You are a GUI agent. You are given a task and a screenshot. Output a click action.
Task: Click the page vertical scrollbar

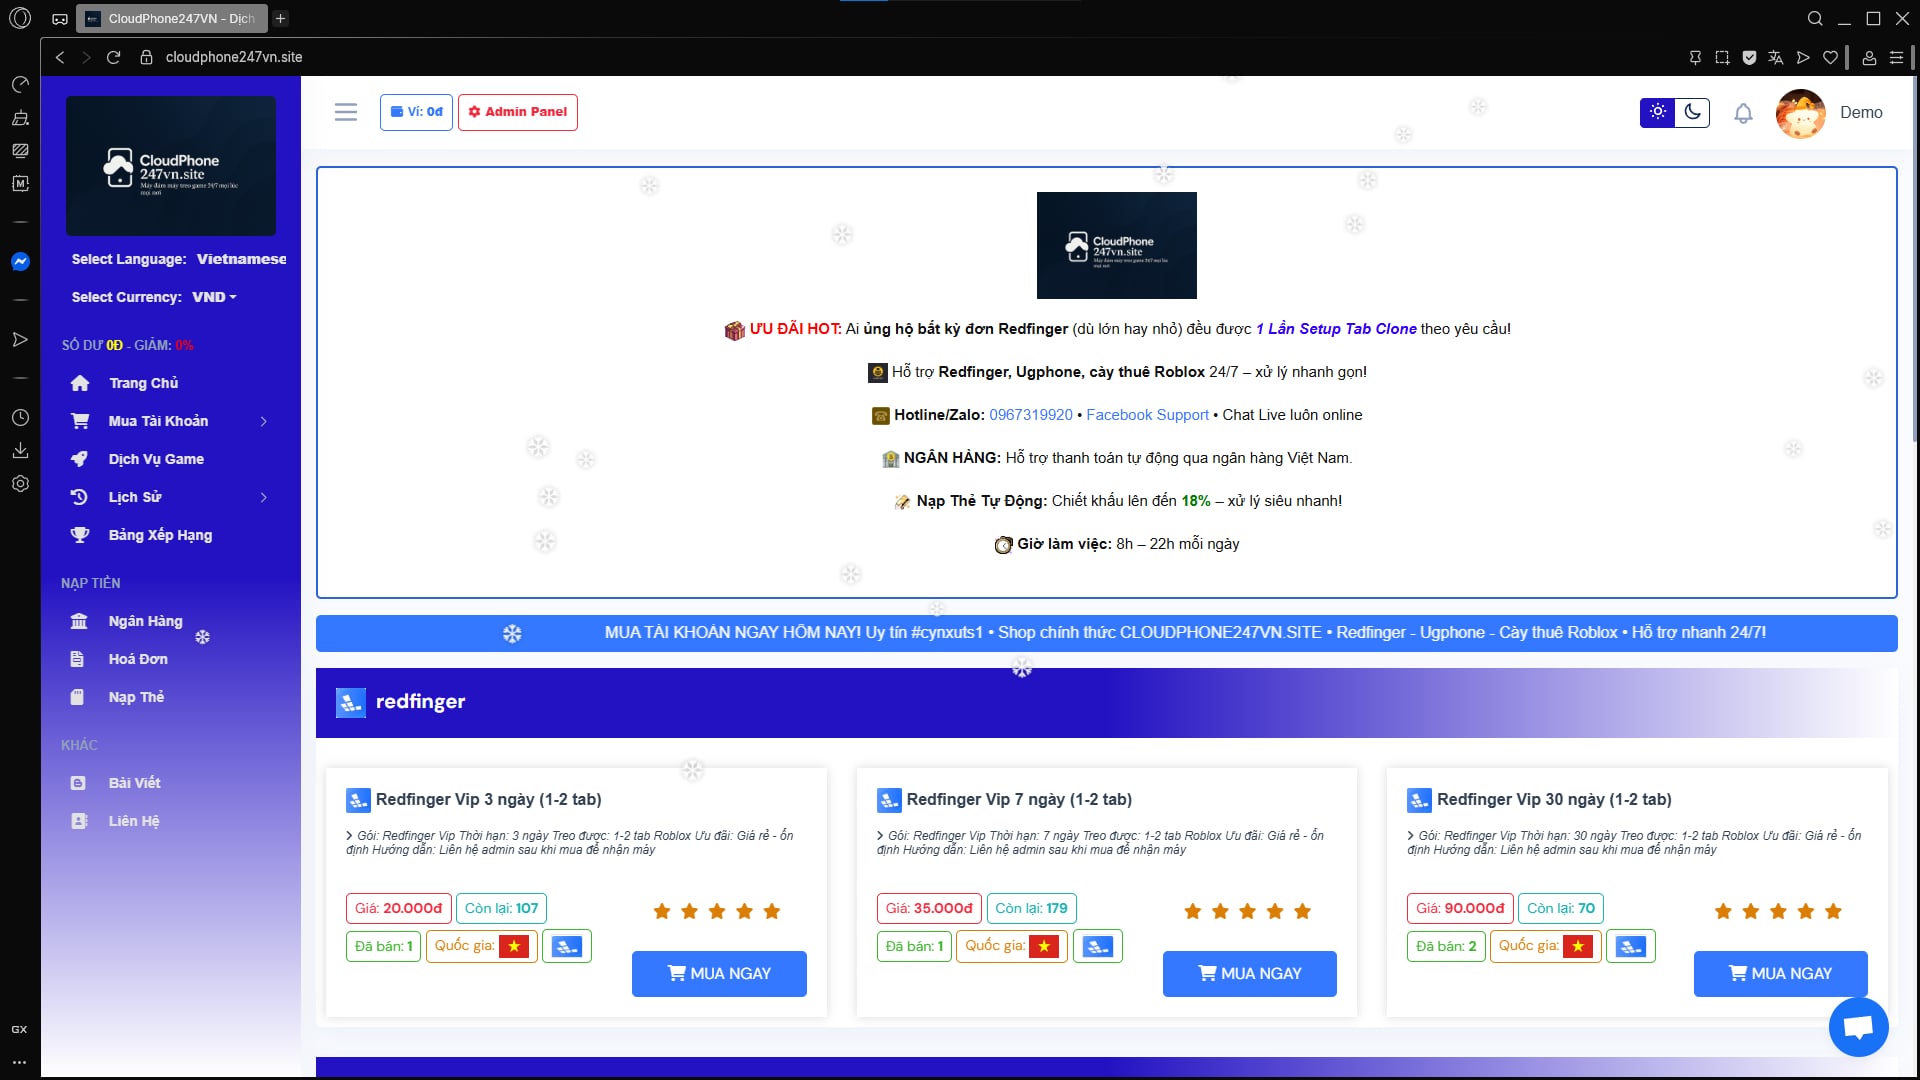[x=1915, y=260]
